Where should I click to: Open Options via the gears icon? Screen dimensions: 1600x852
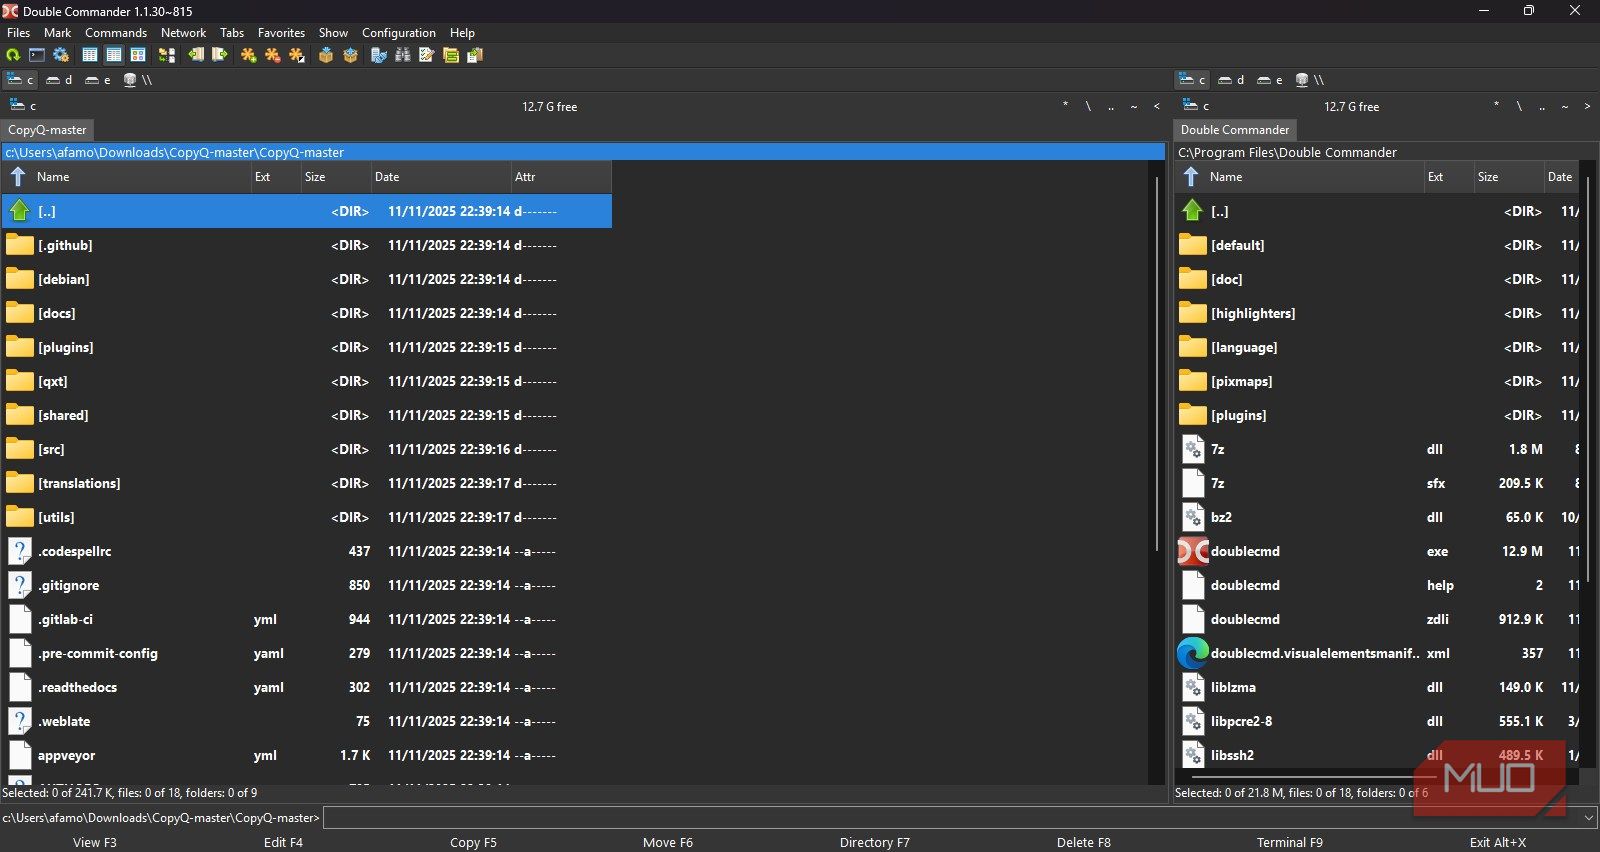pyautogui.click(x=61, y=55)
